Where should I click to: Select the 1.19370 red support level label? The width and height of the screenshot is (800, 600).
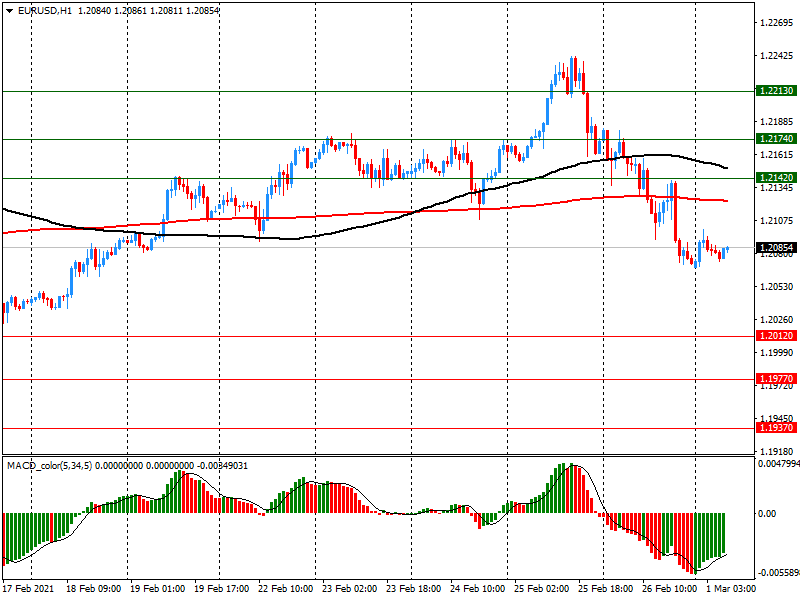click(x=777, y=428)
